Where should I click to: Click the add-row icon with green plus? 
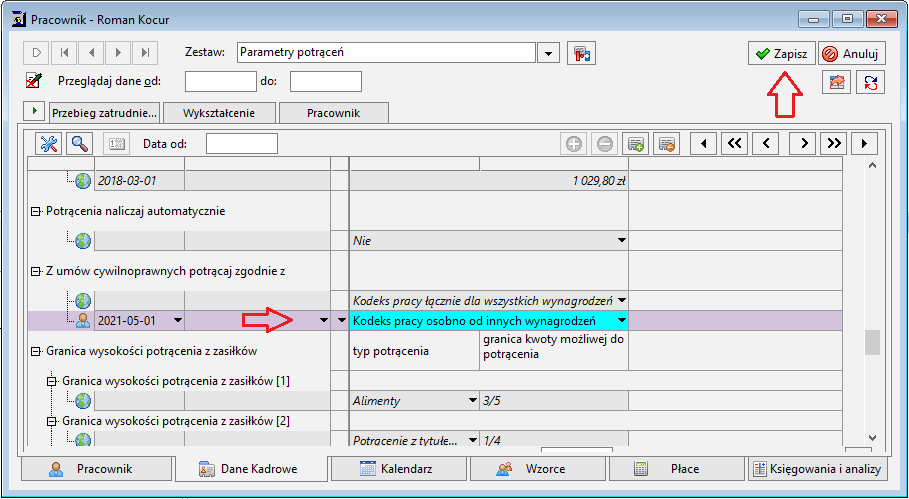(x=636, y=144)
